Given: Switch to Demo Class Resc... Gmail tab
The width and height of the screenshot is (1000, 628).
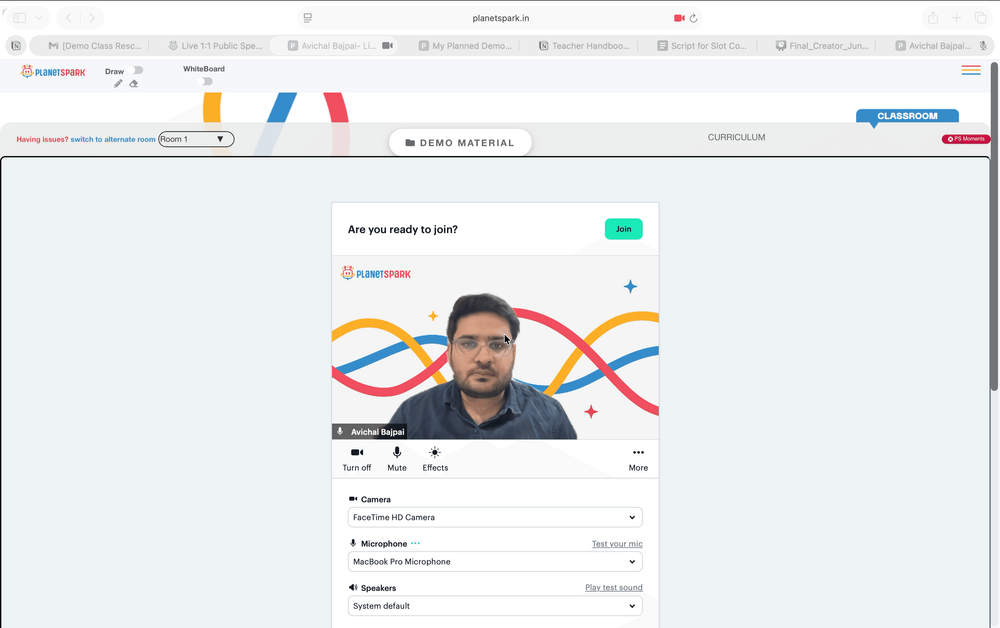Looking at the screenshot, I should tap(95, 46).
